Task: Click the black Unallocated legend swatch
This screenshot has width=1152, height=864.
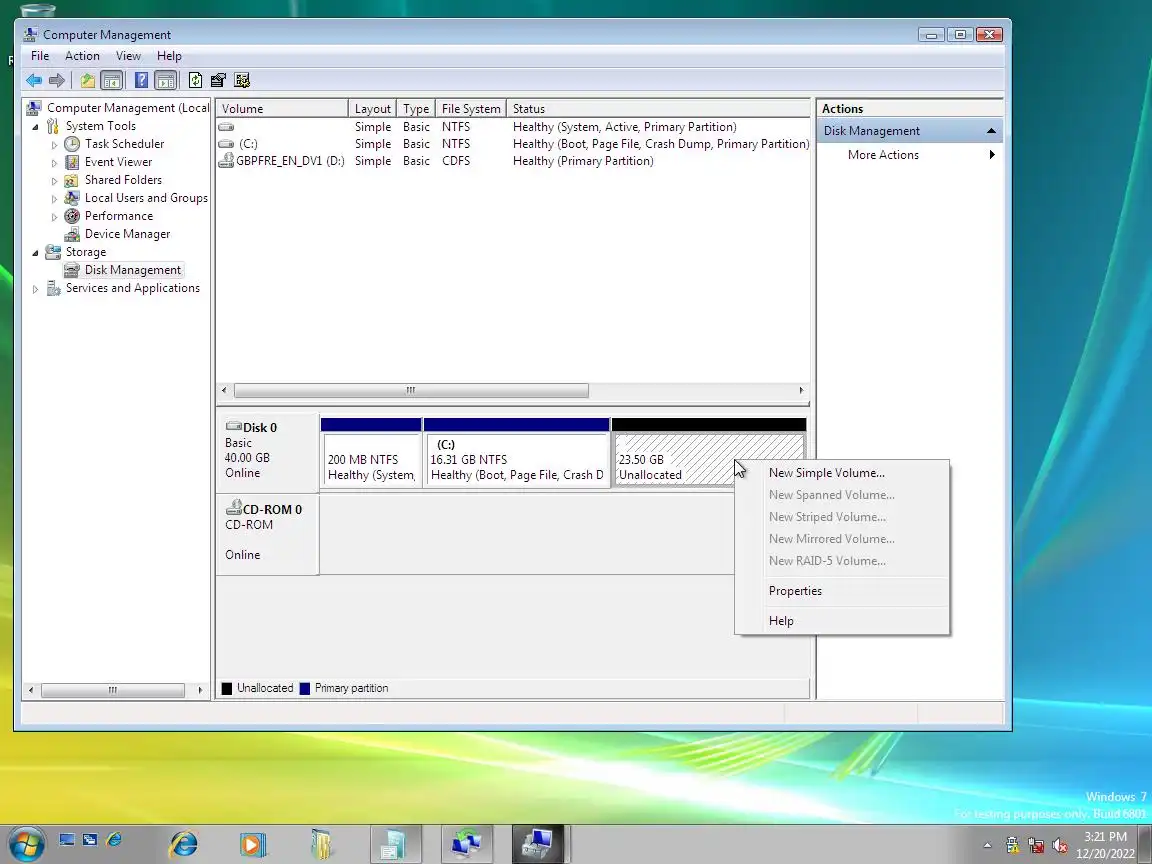Action: click(x=226, y=689)
